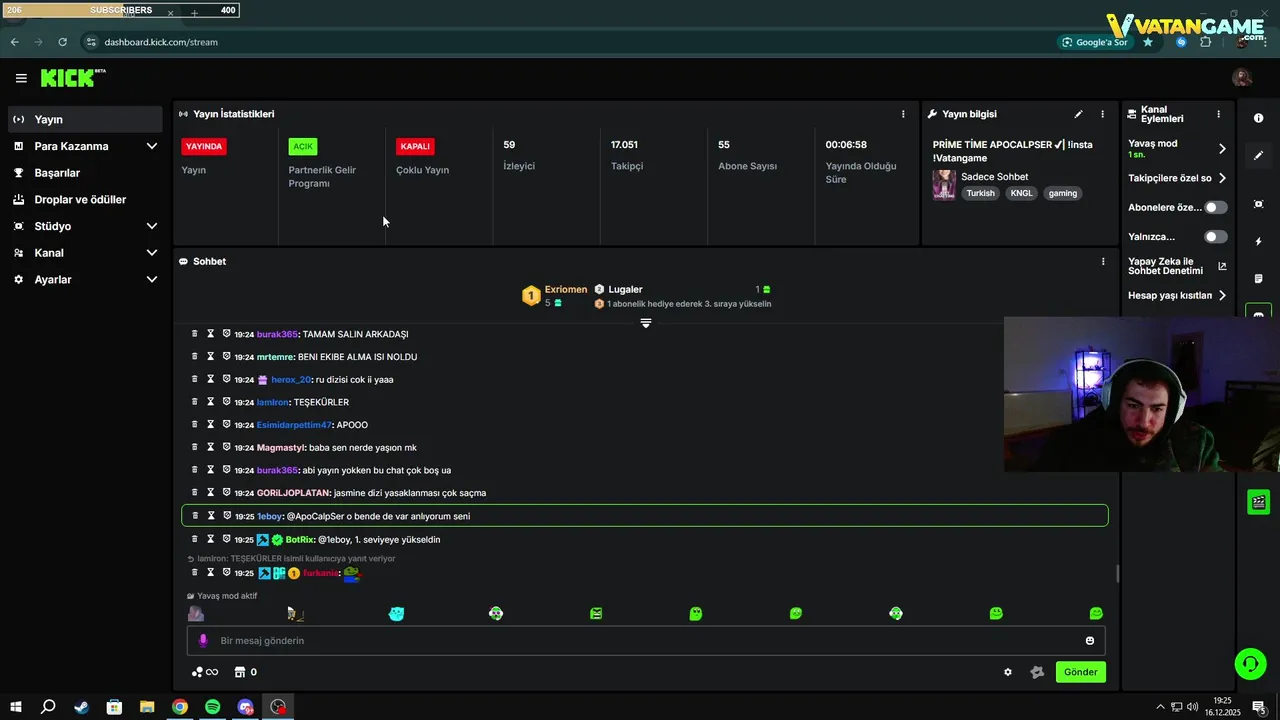
Task: Select the pencil icon in the right sidebar
Action: pos(1258,155)
